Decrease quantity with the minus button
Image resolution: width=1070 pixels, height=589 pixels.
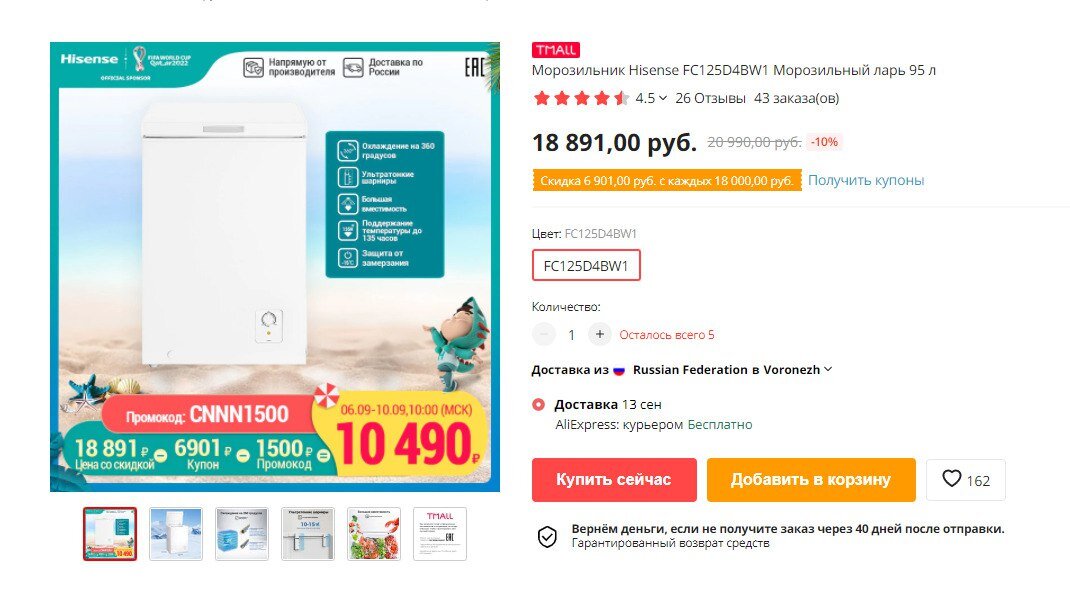coord(544,334)
